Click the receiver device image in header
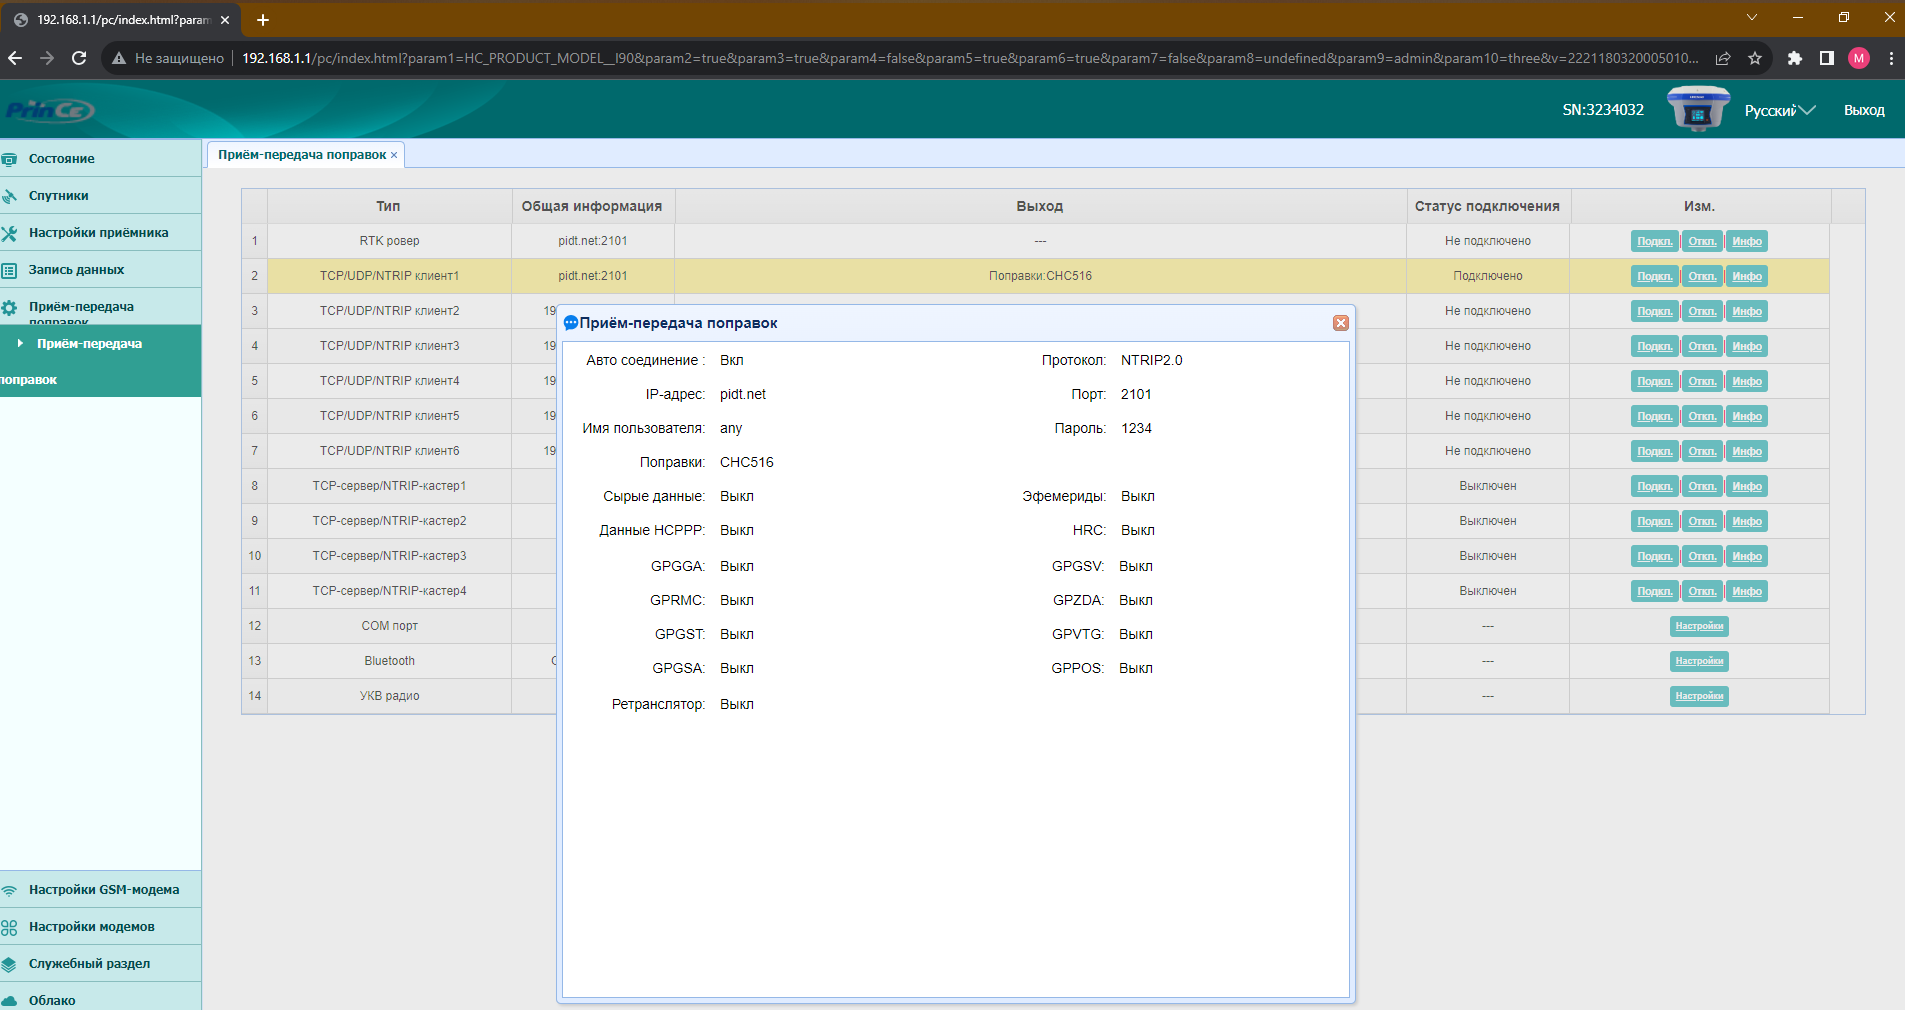The height and width of the screenshot is (1010, 1905). coord(1698,108)
